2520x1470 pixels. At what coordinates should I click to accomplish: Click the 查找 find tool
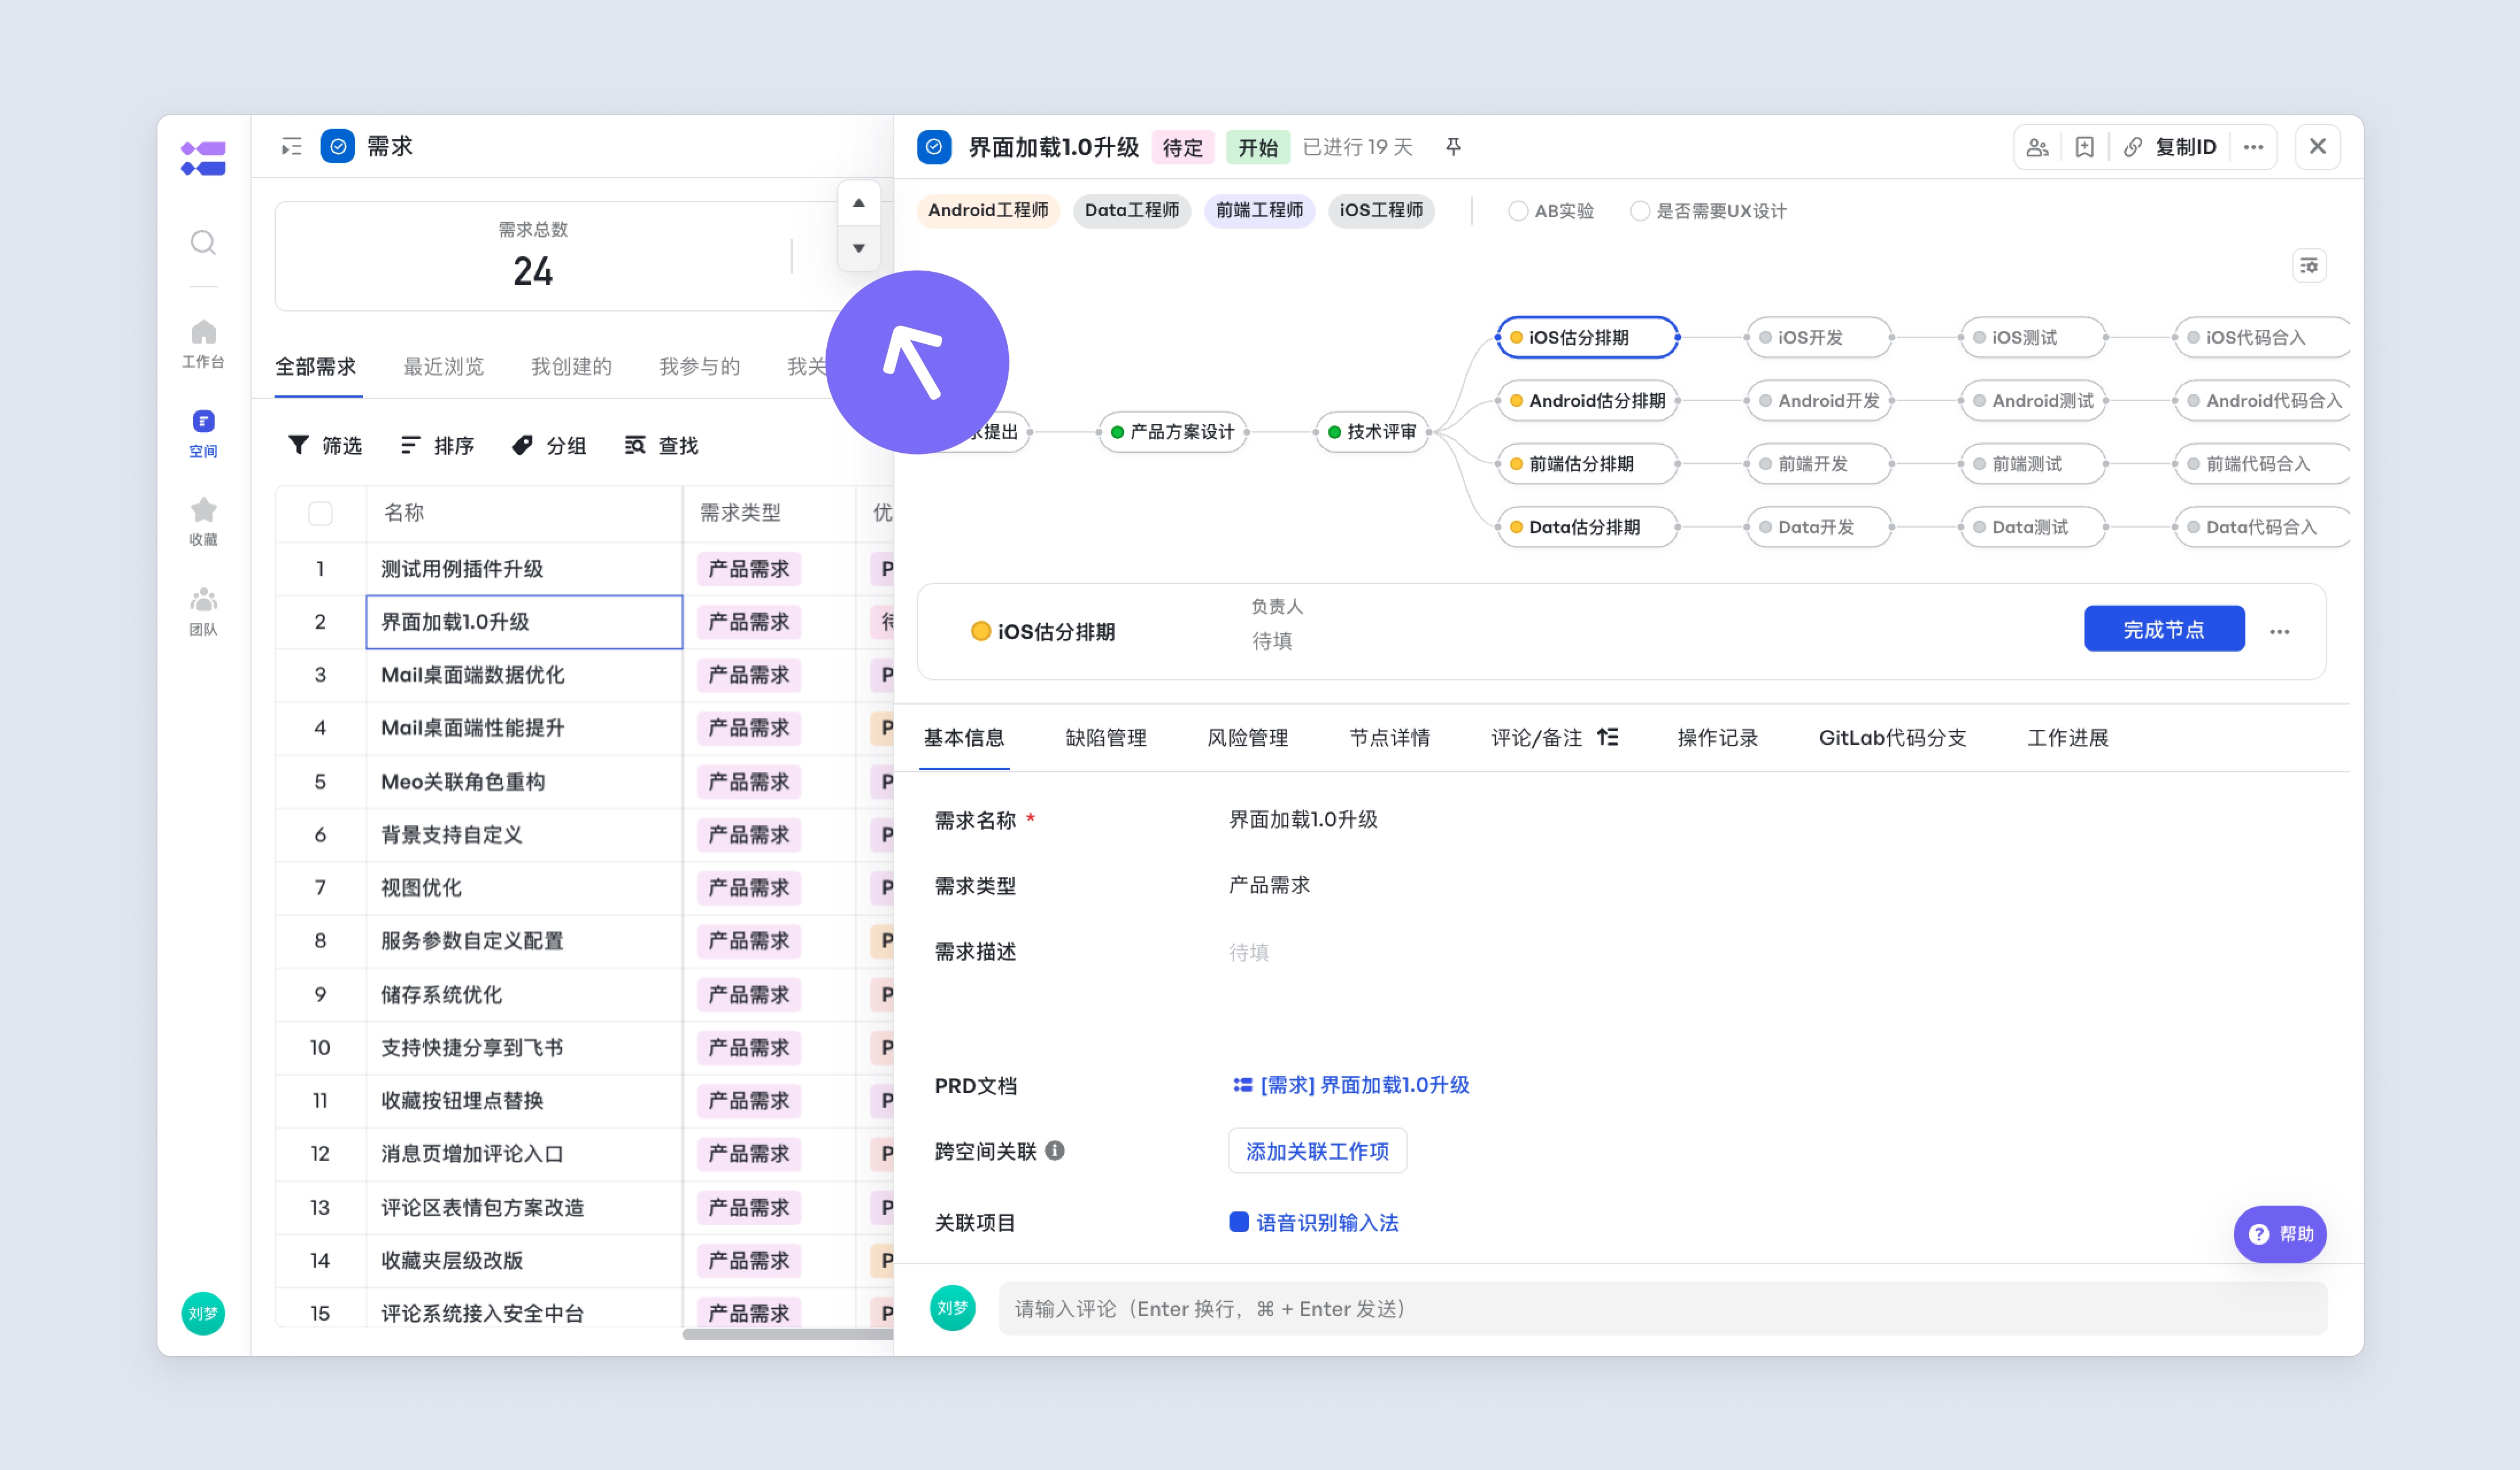click(x=661, y=445)
